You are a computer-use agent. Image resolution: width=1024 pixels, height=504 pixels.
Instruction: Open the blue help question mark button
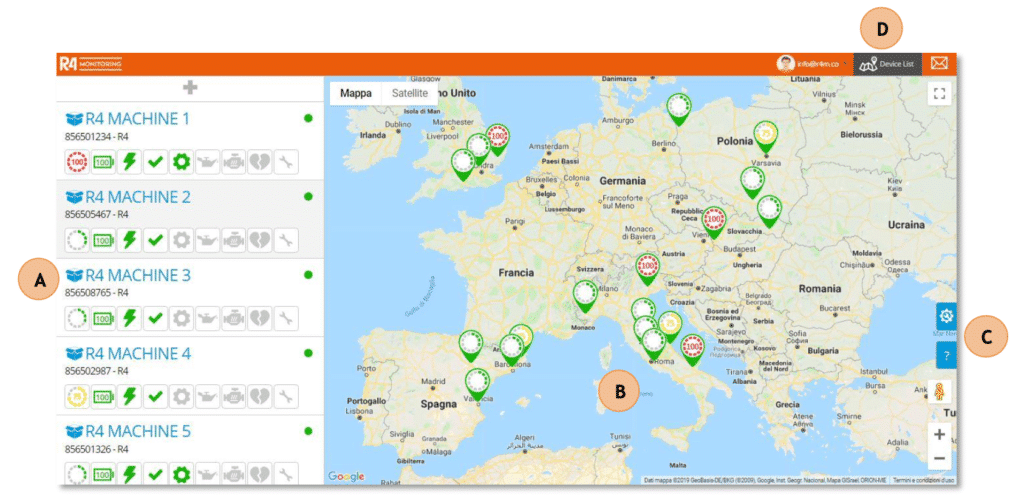[946, 355]
